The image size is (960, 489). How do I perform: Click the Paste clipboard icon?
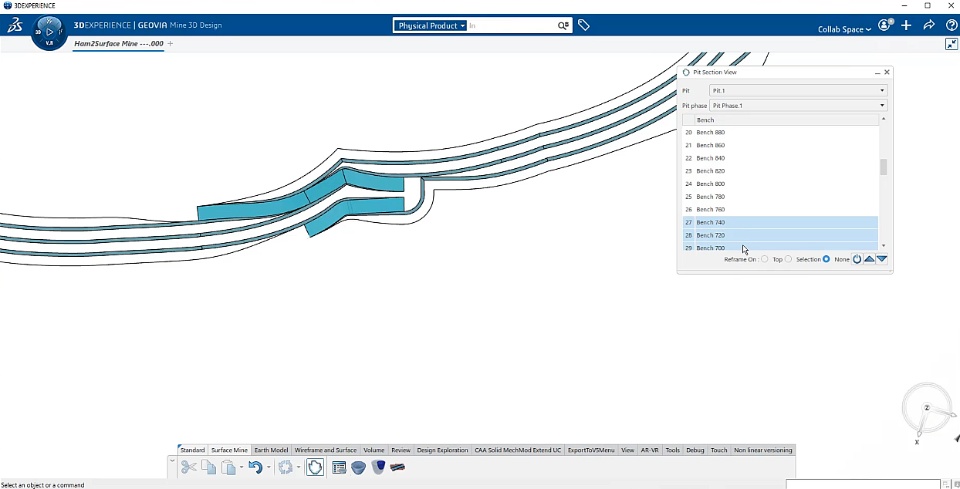(228, 468)
